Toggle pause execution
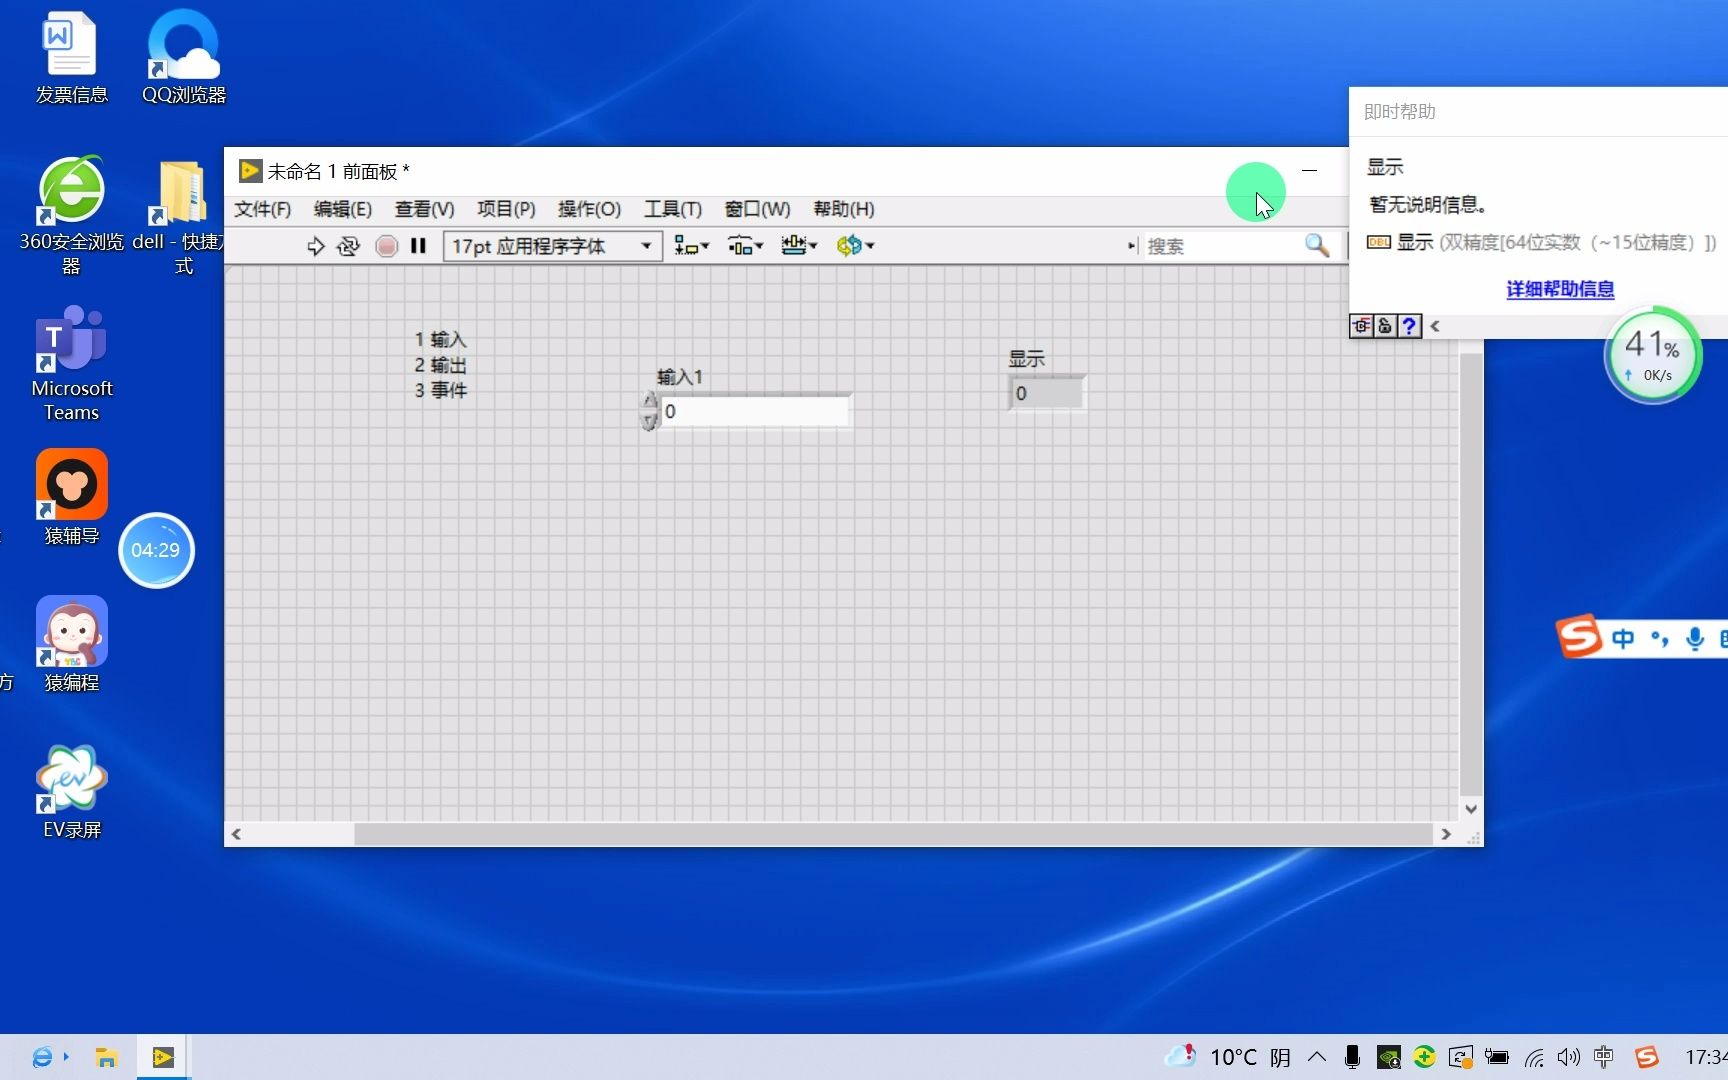 click(x=418, y=246)
